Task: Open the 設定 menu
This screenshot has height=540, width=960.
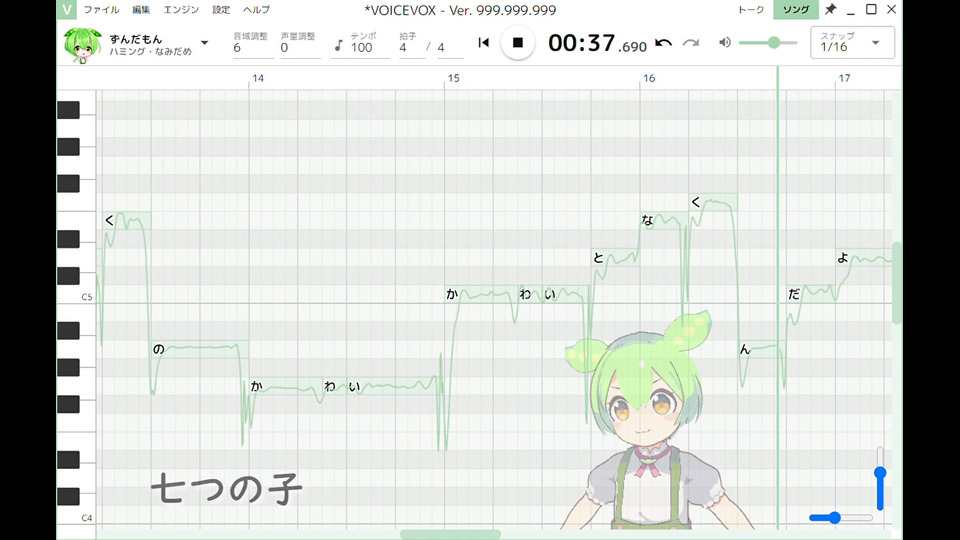Action: click(x=221, y=10)
